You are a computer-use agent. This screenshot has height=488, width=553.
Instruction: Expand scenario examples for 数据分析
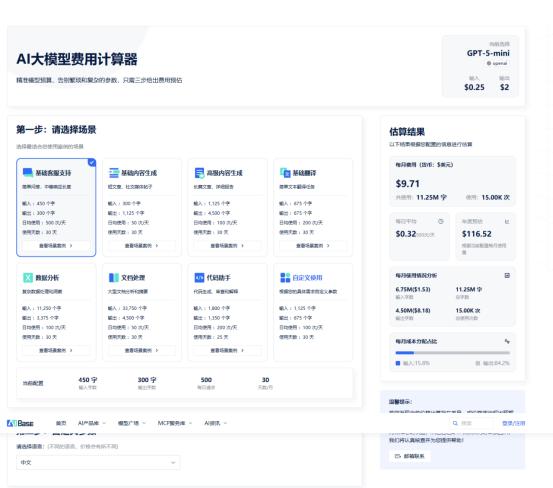pos(56,350)
